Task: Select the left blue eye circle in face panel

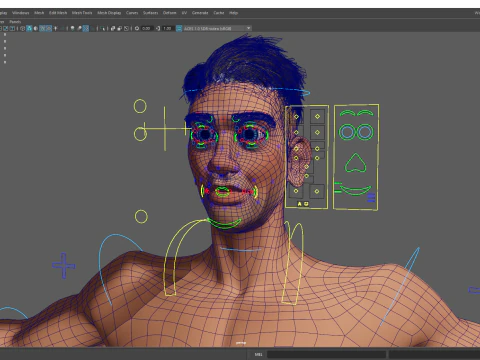Action: tap(347, 132)
